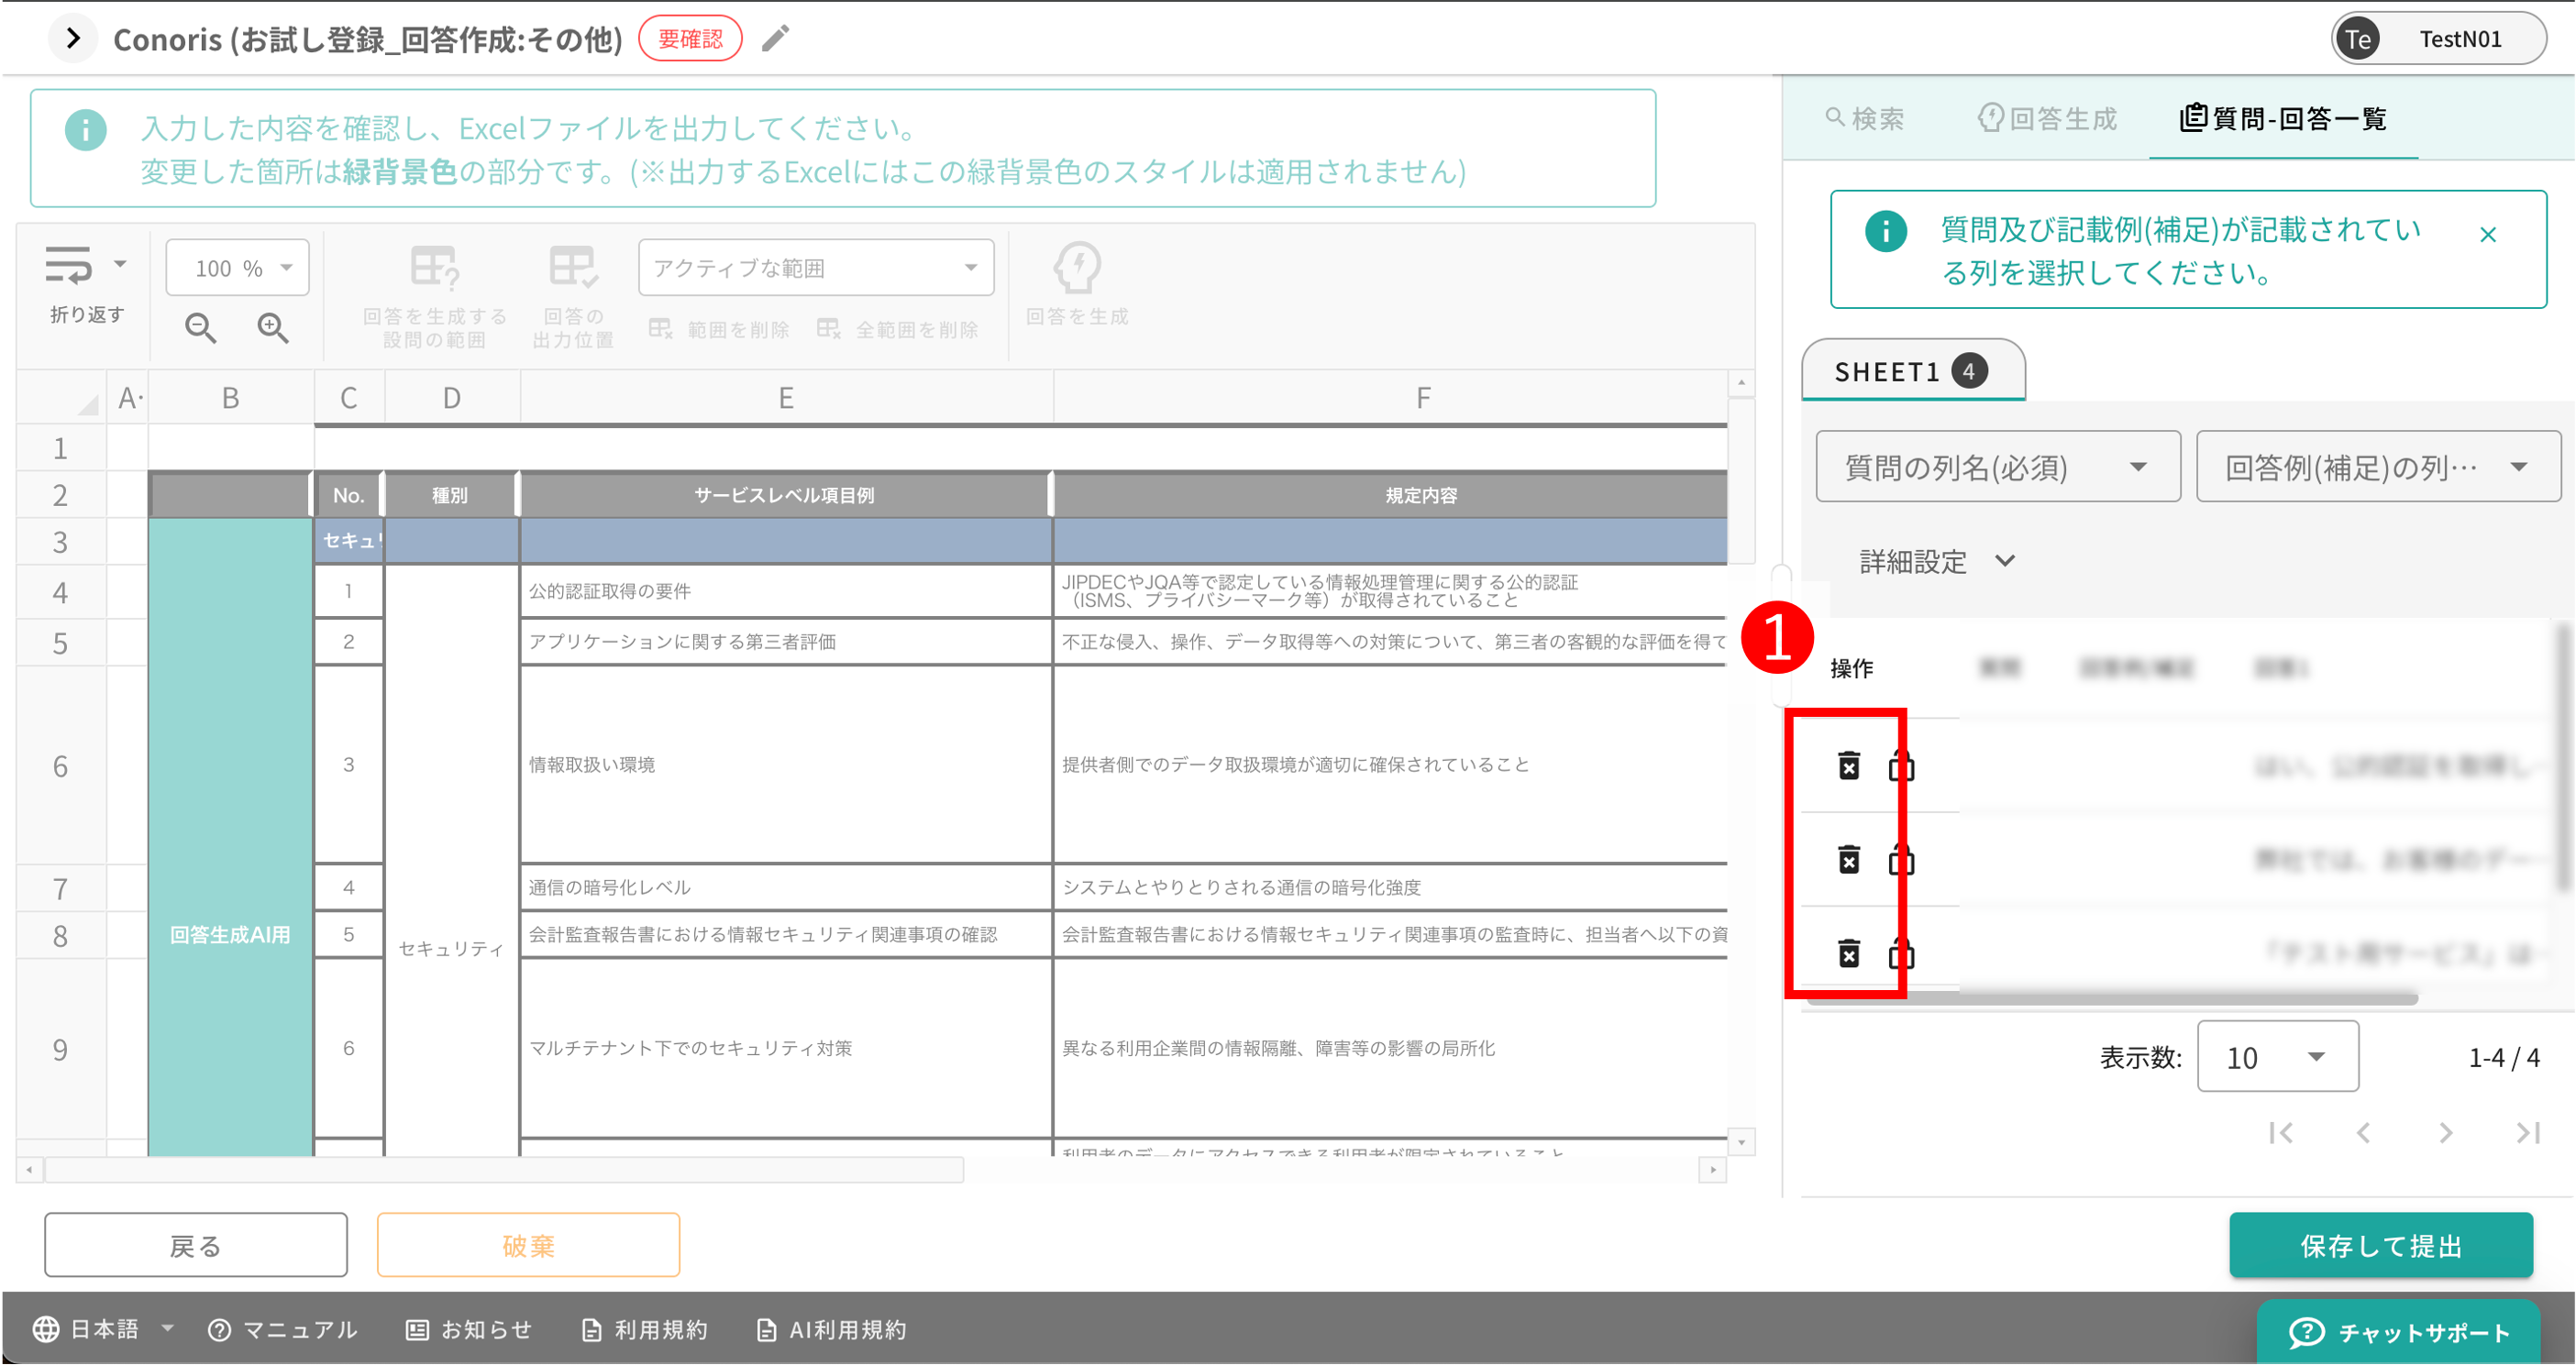Expand 詳細設定 section
The width and height of the screenshot is (2576, 1365).
point(1936,561)
